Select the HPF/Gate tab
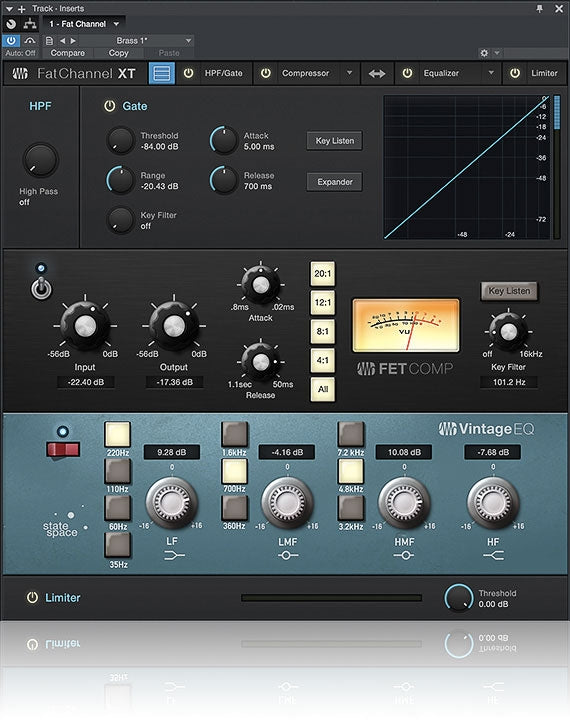This screenshot has width=570, height=721. [x=224, y=73]
